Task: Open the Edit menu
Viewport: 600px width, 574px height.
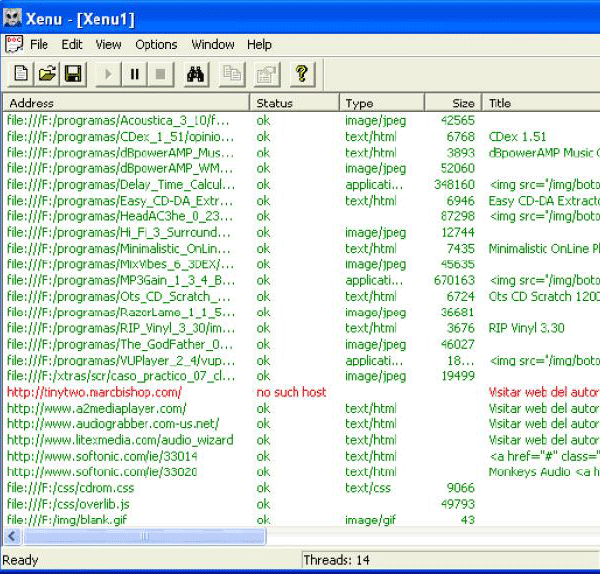Action: [72, 44]
